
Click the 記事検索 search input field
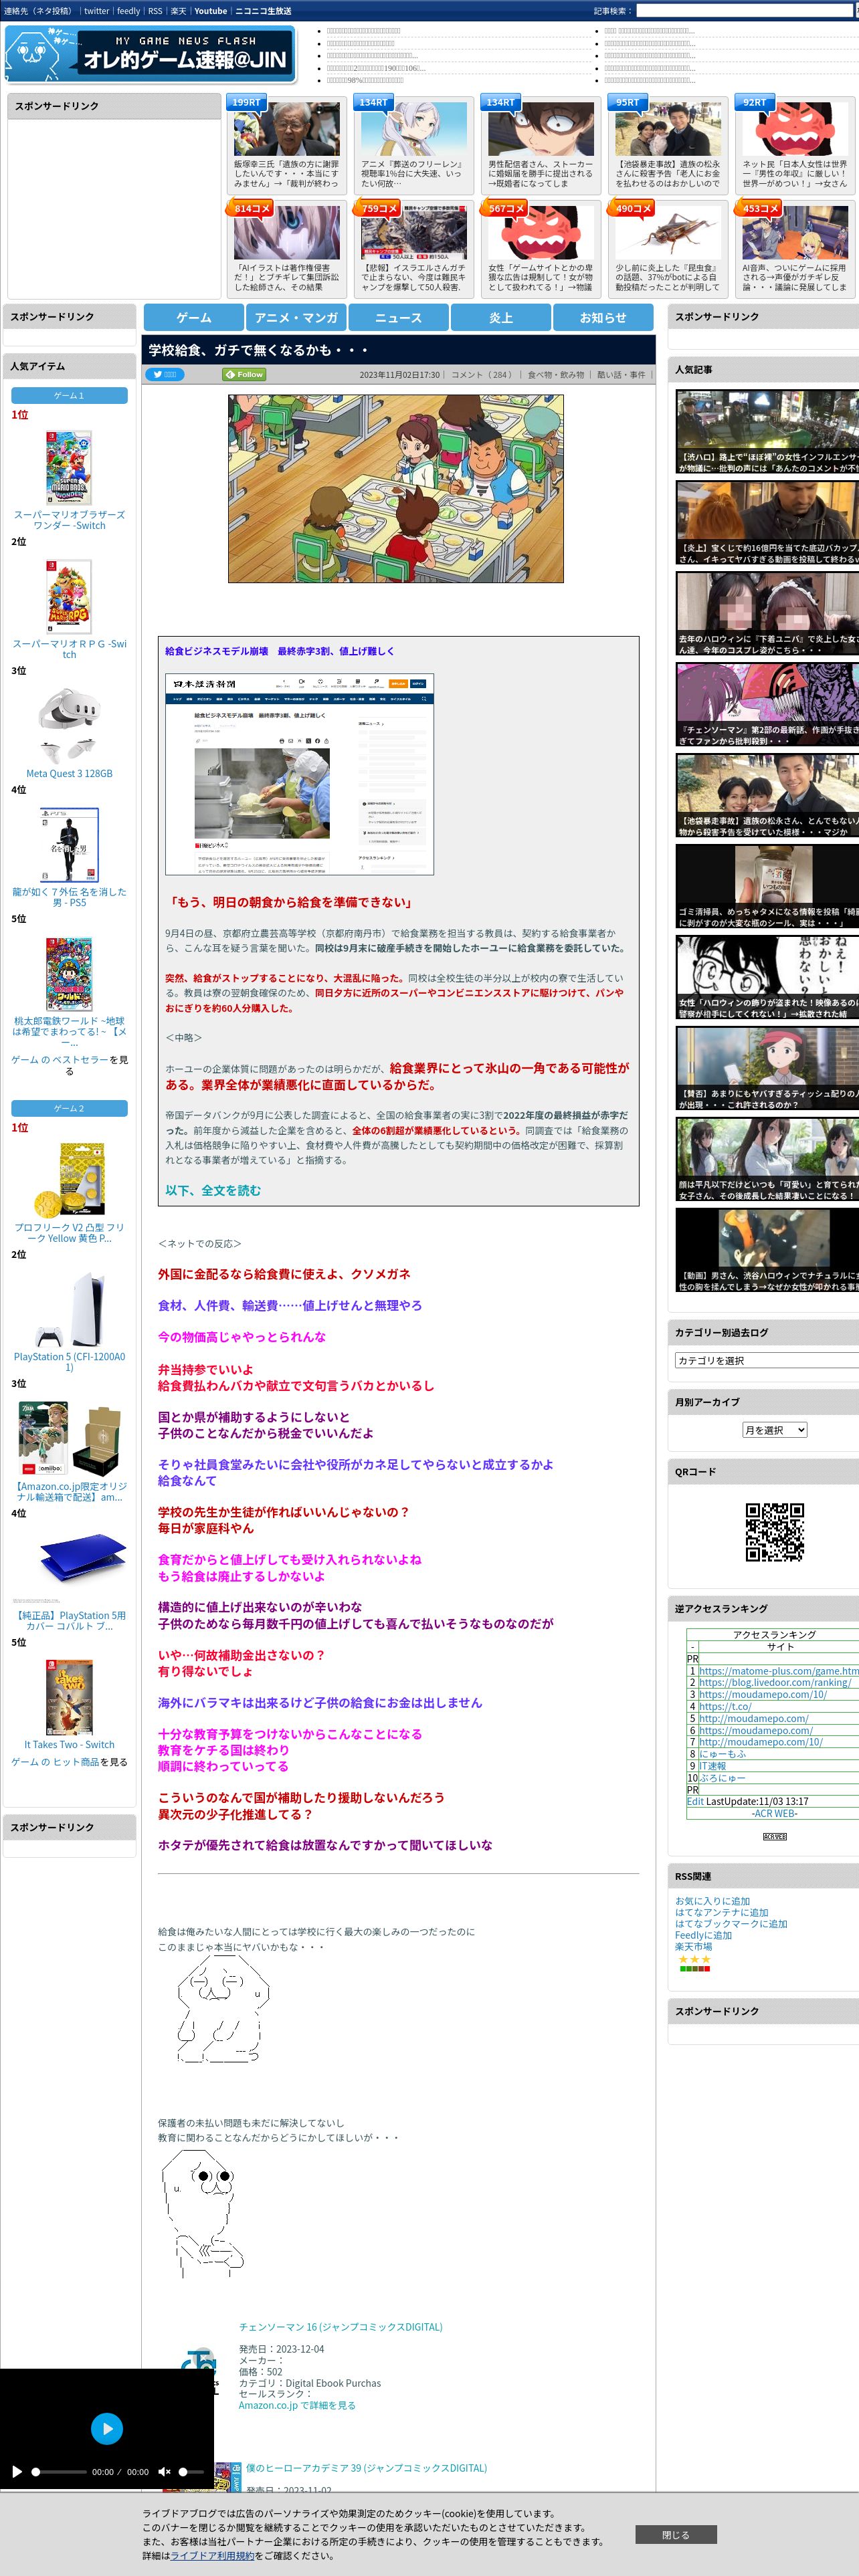(x=745, y=10)
